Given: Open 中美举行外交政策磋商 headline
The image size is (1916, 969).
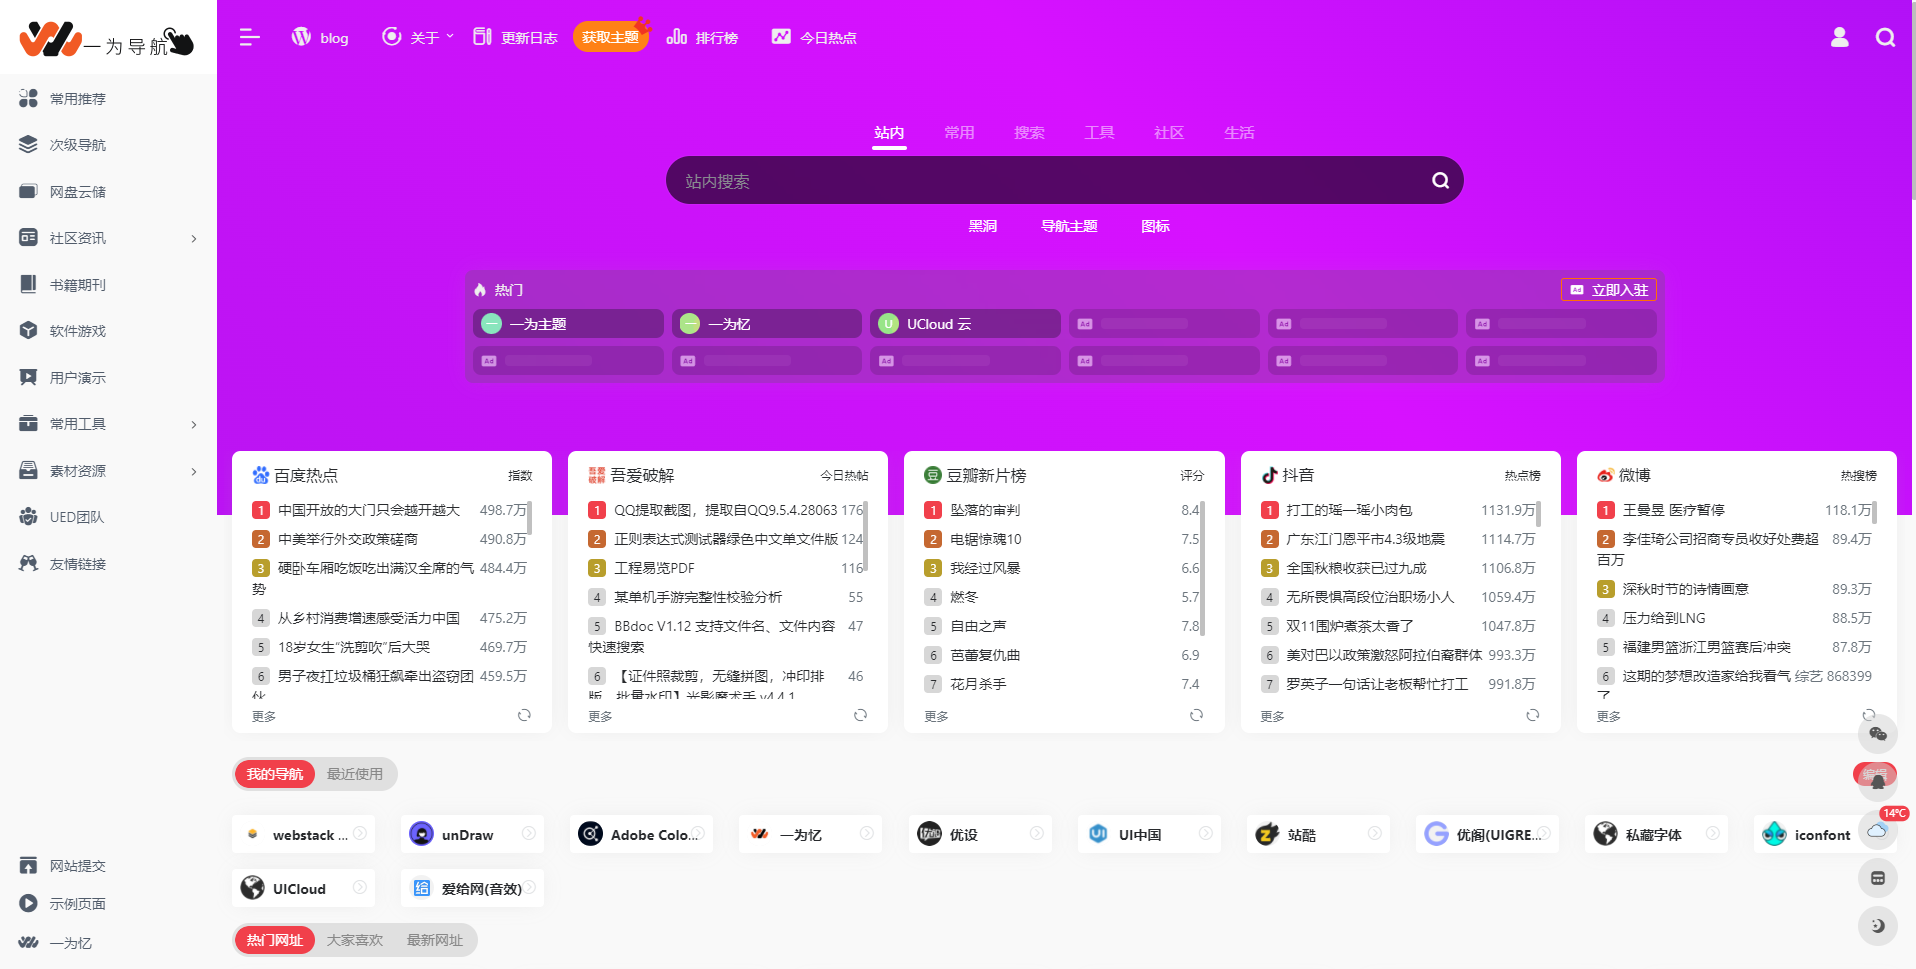Looking at the screenshot, I should [348, 539].
